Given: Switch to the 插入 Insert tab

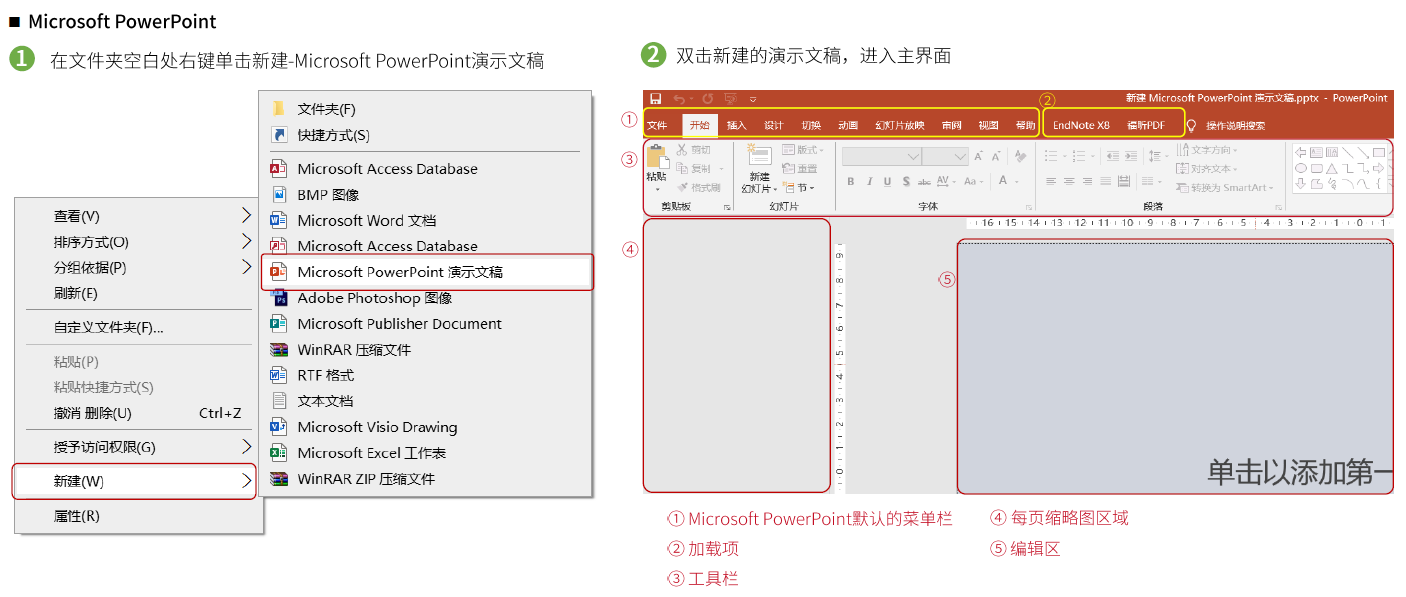Looking at the screenshot, I should point(736,126).
